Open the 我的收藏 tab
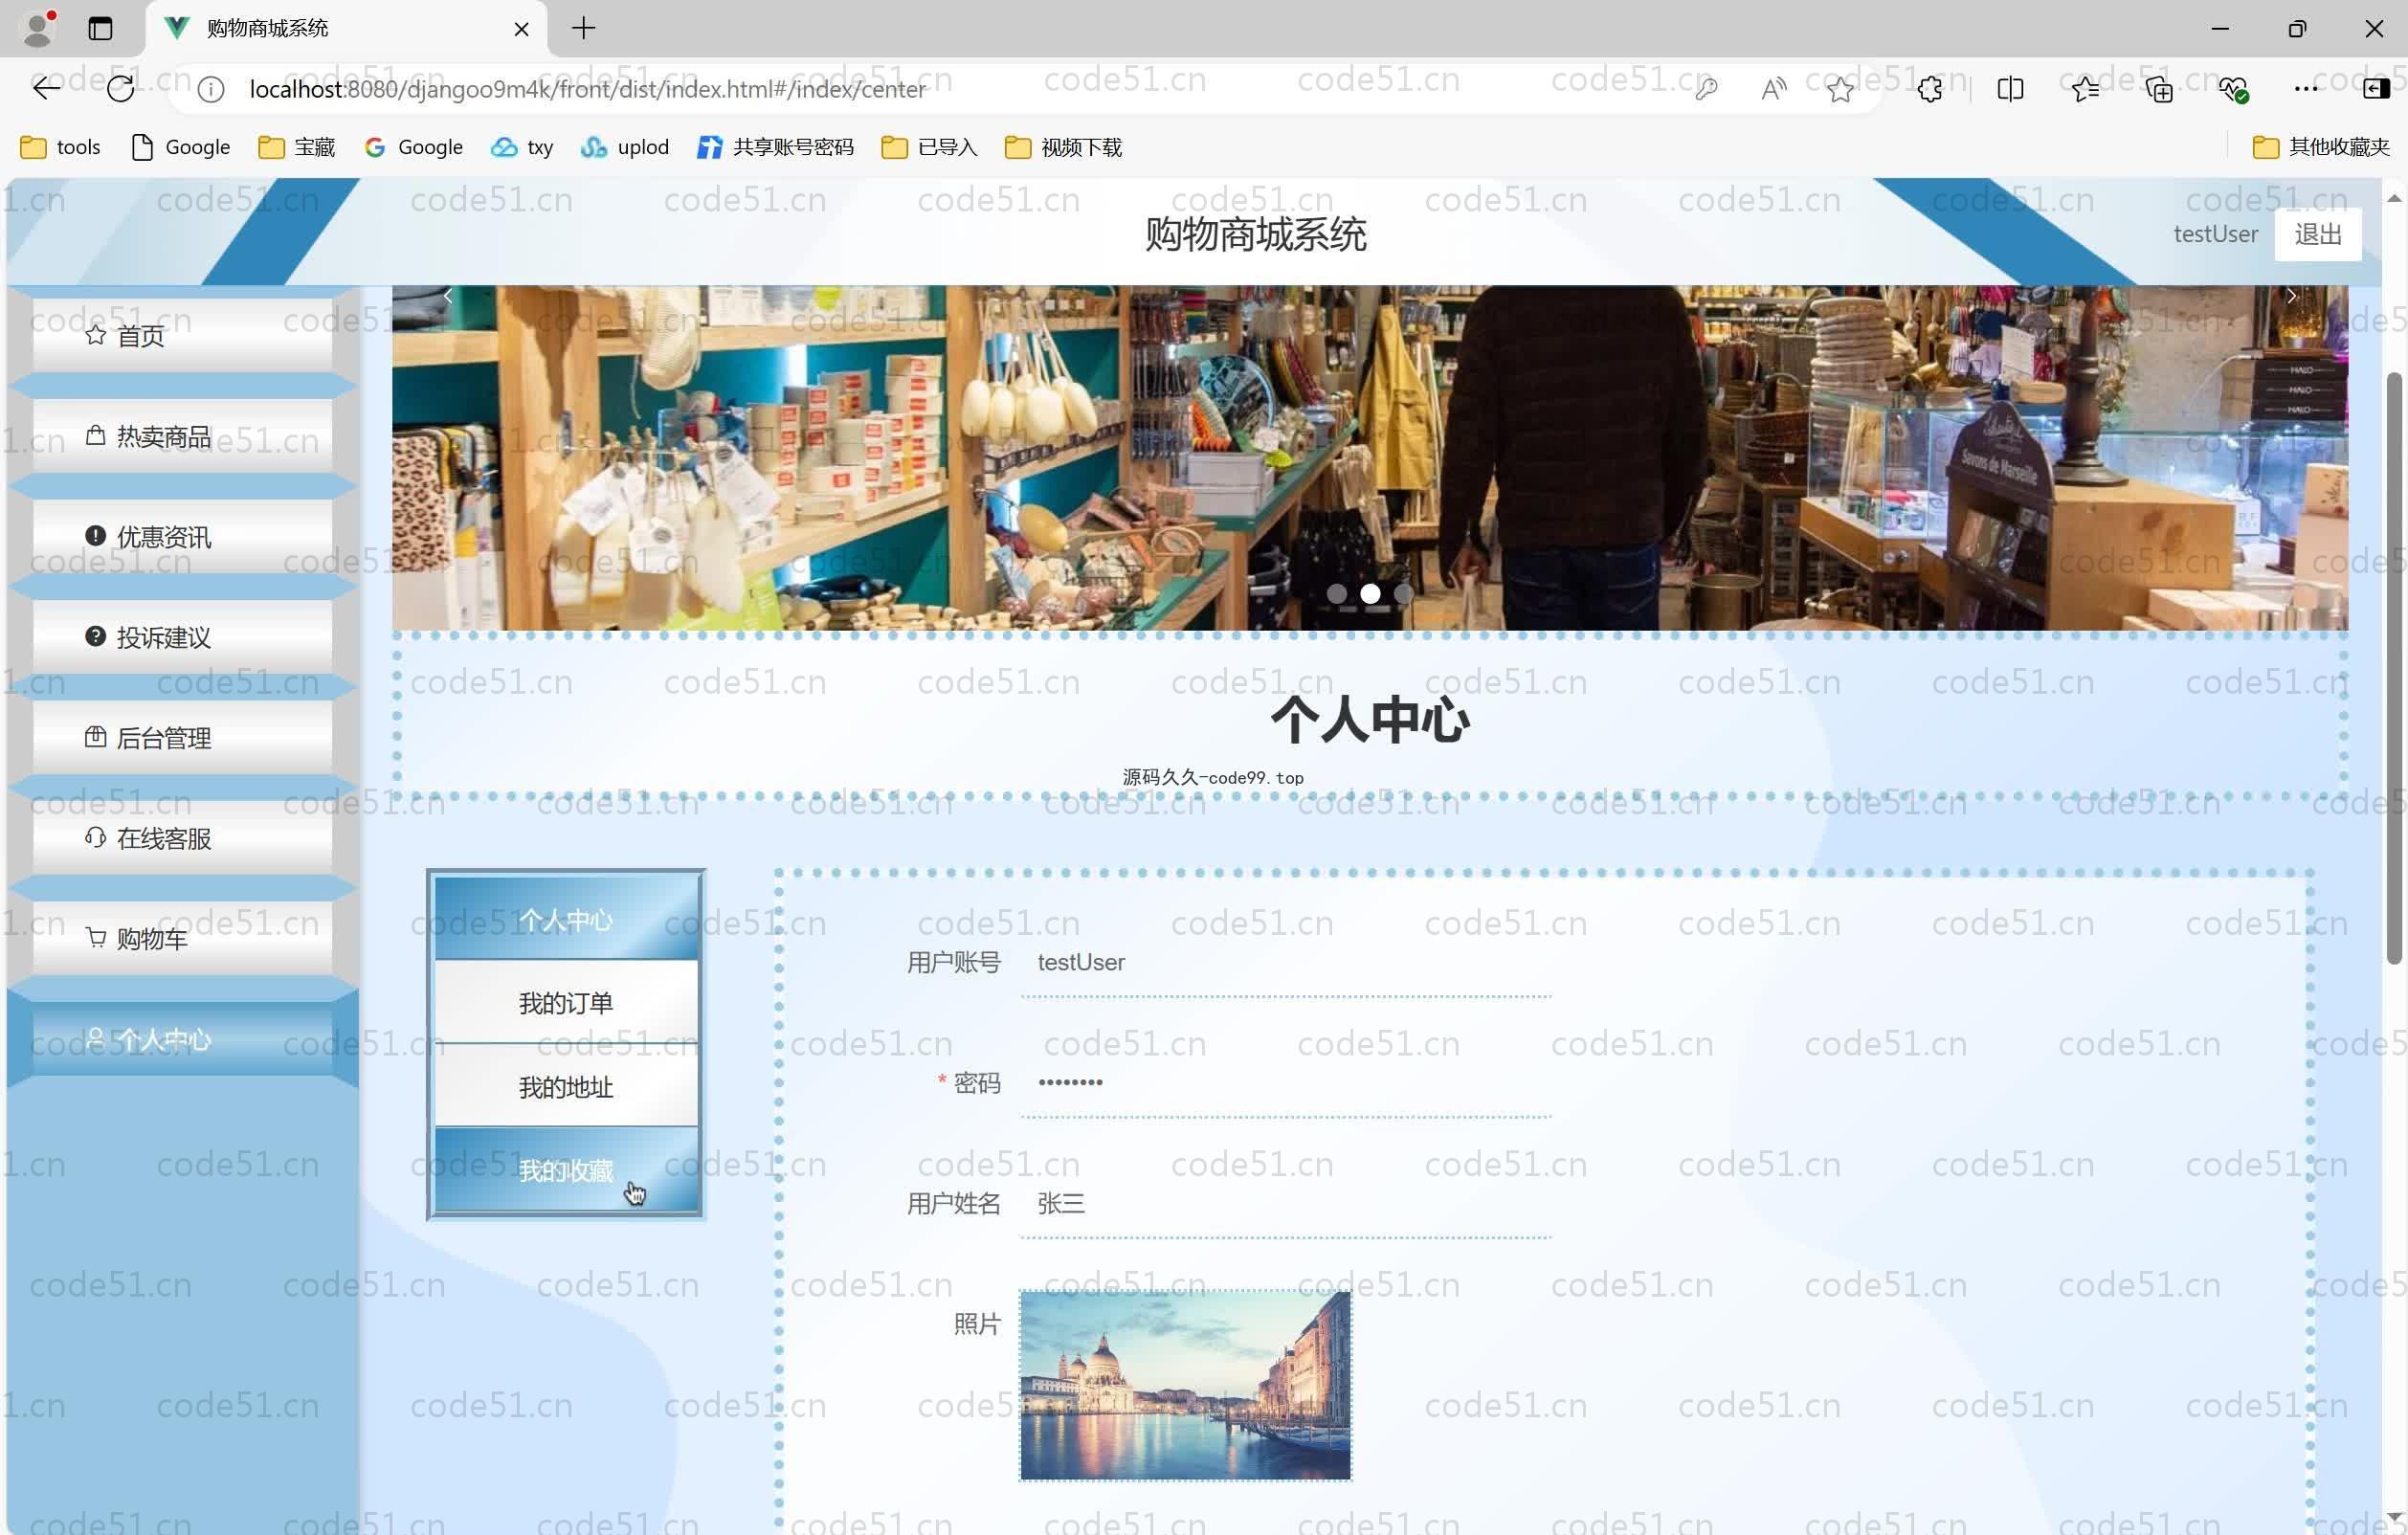The width and height of the screenshot is (2408, 1535). point(566,1170)
